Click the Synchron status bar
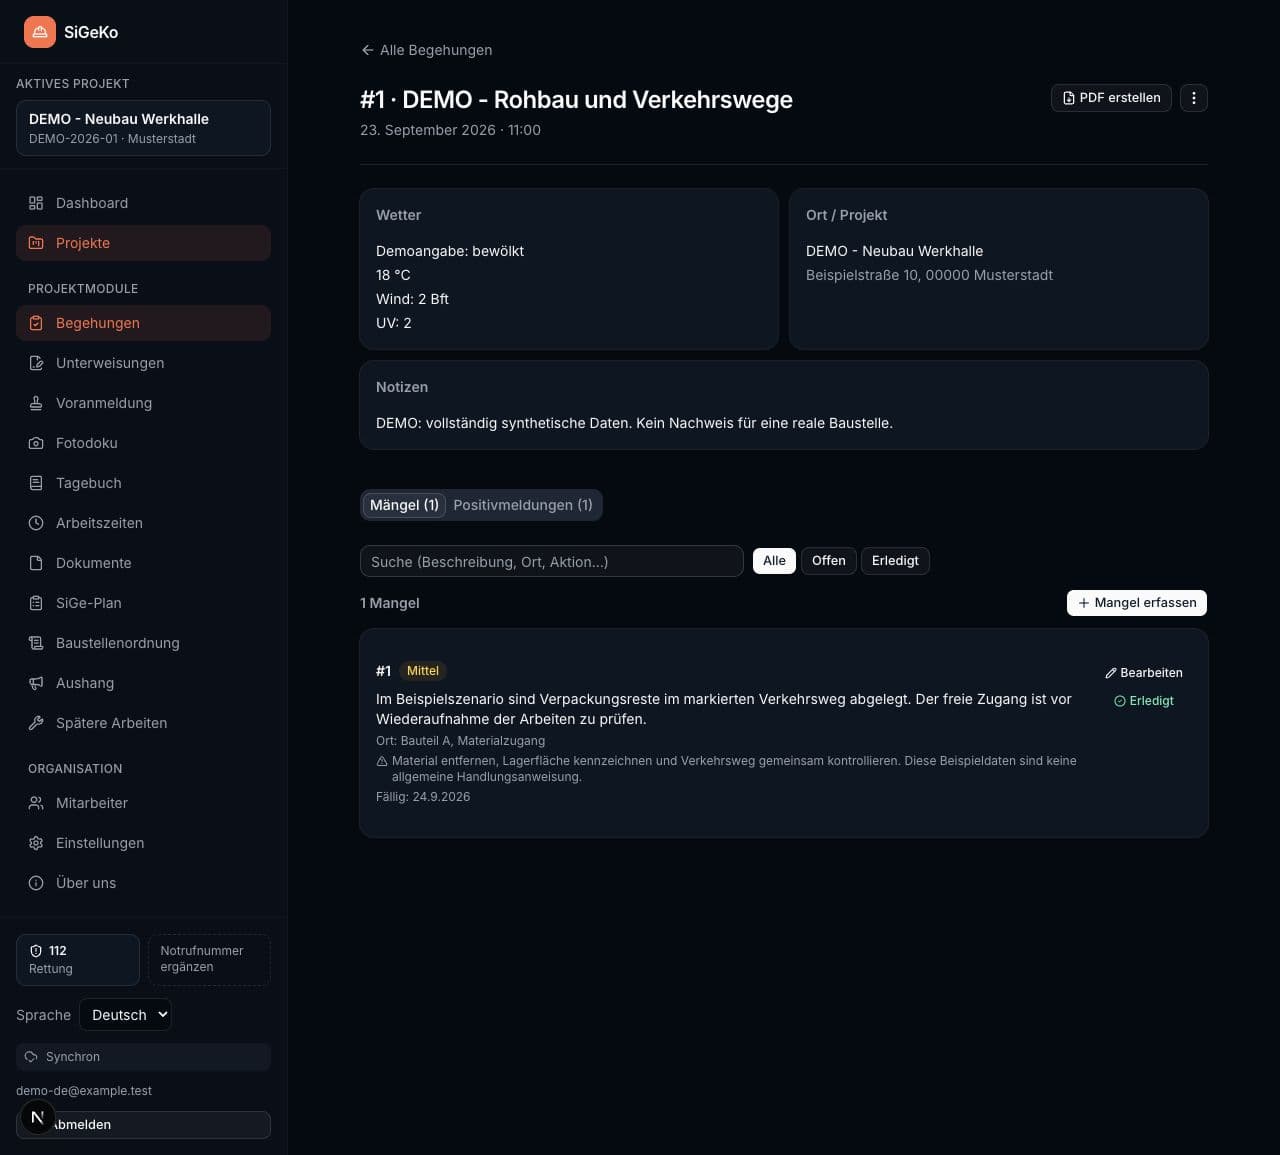 (x=143, y=1057)
